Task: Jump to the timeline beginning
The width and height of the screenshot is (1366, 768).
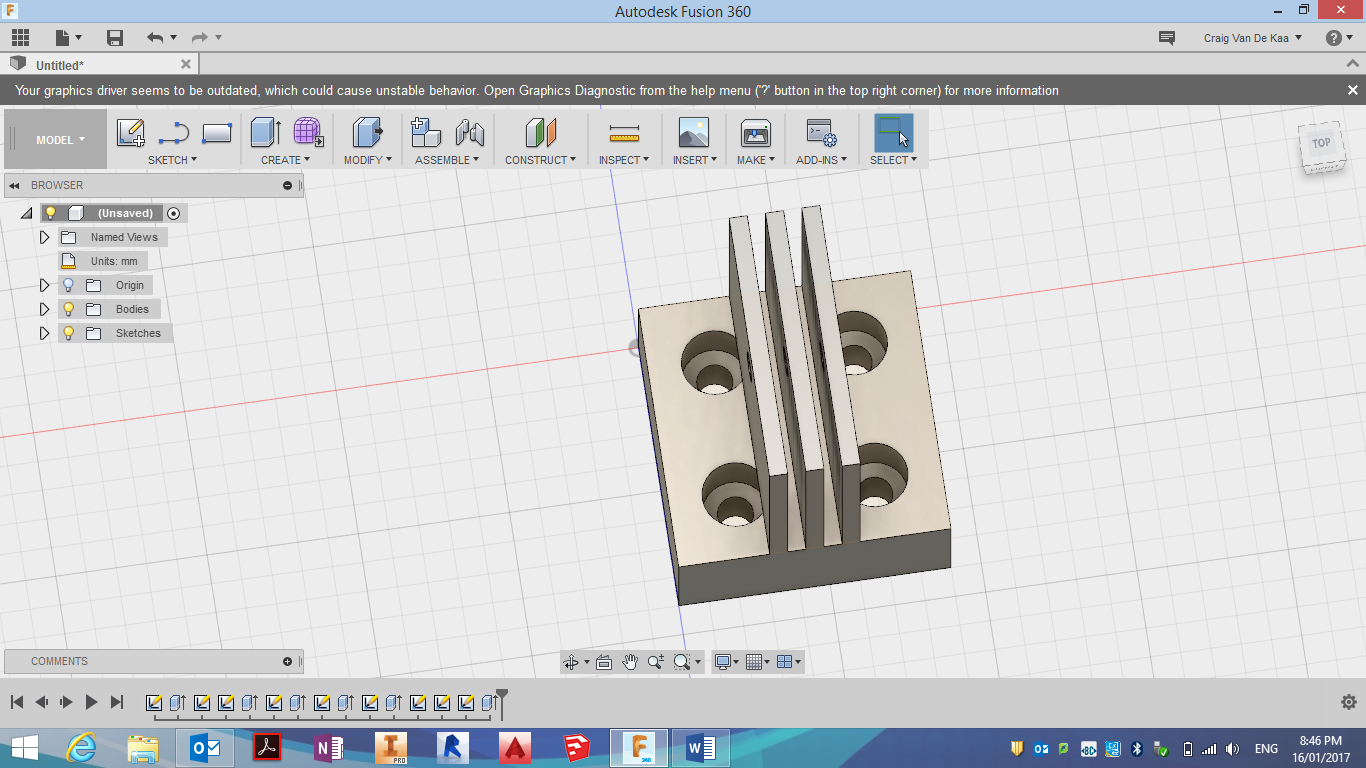Action: point(17,702)
